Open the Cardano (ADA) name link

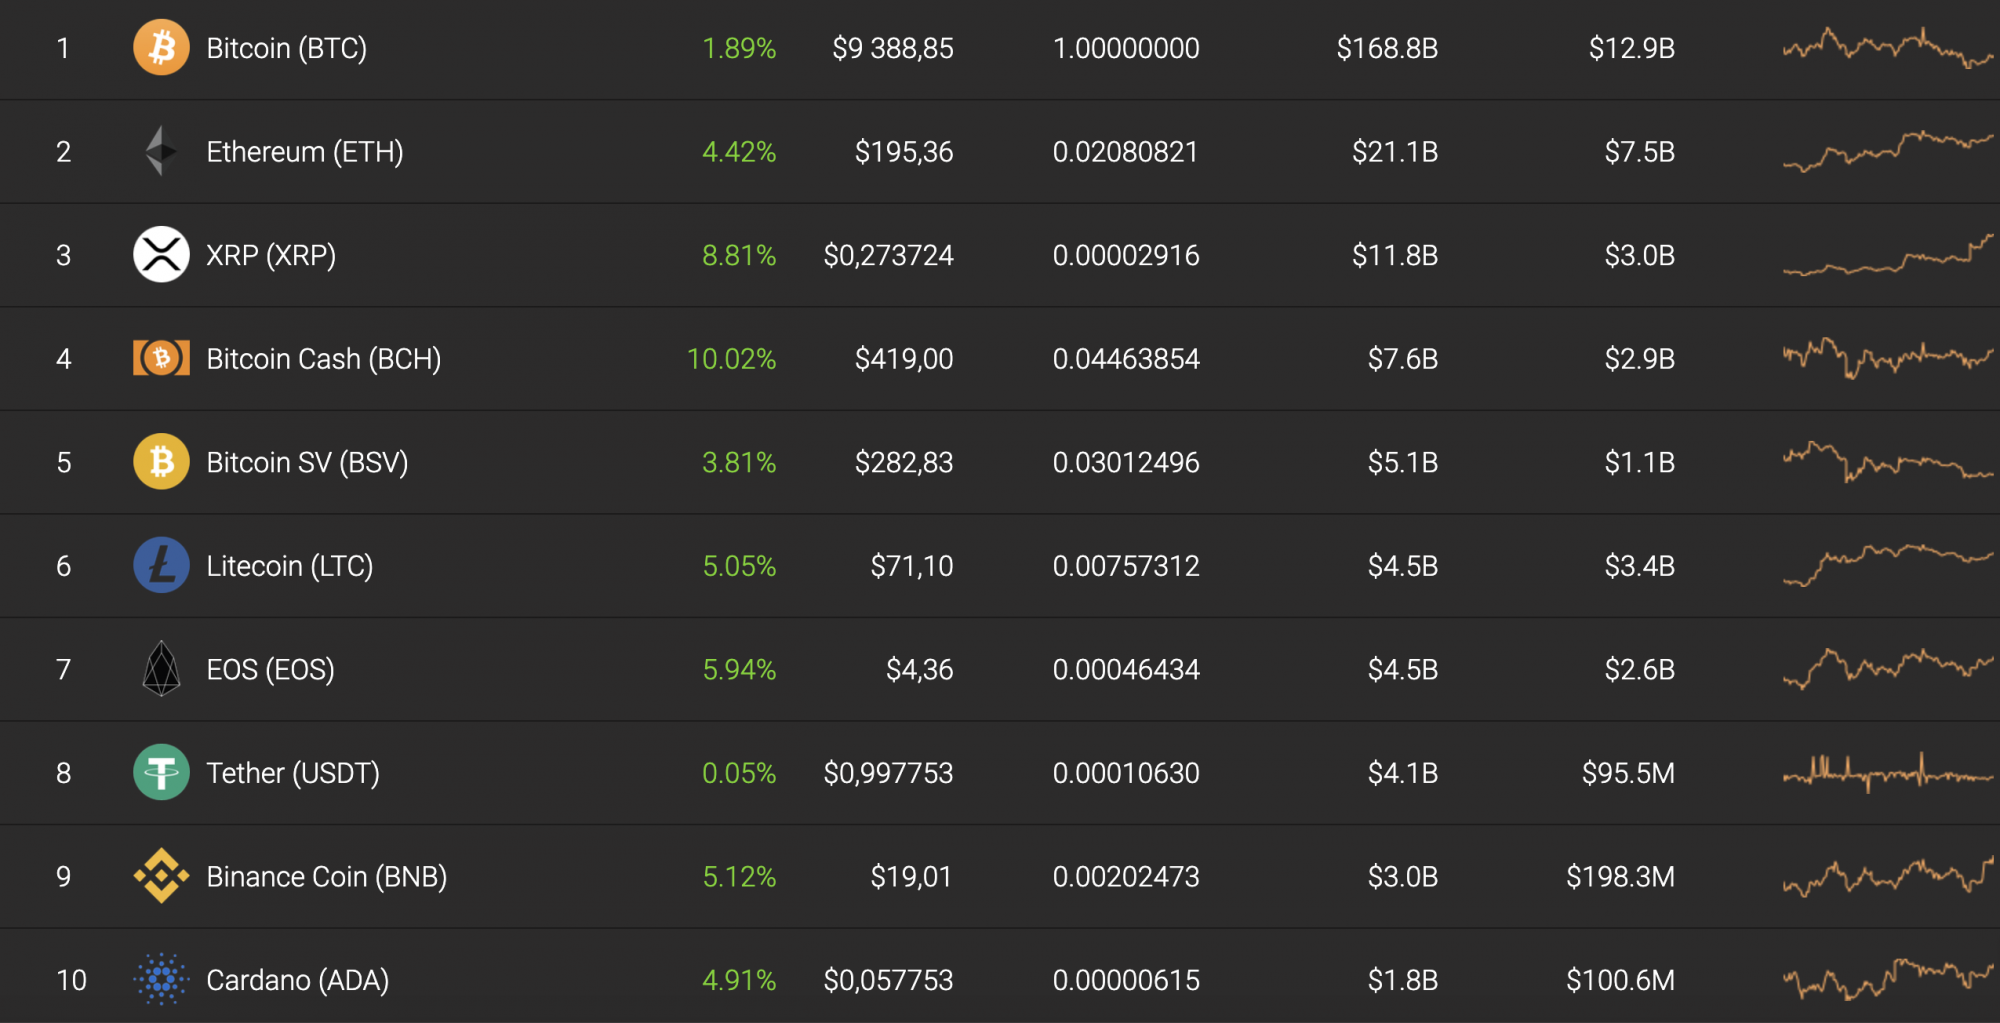point(297,980)
